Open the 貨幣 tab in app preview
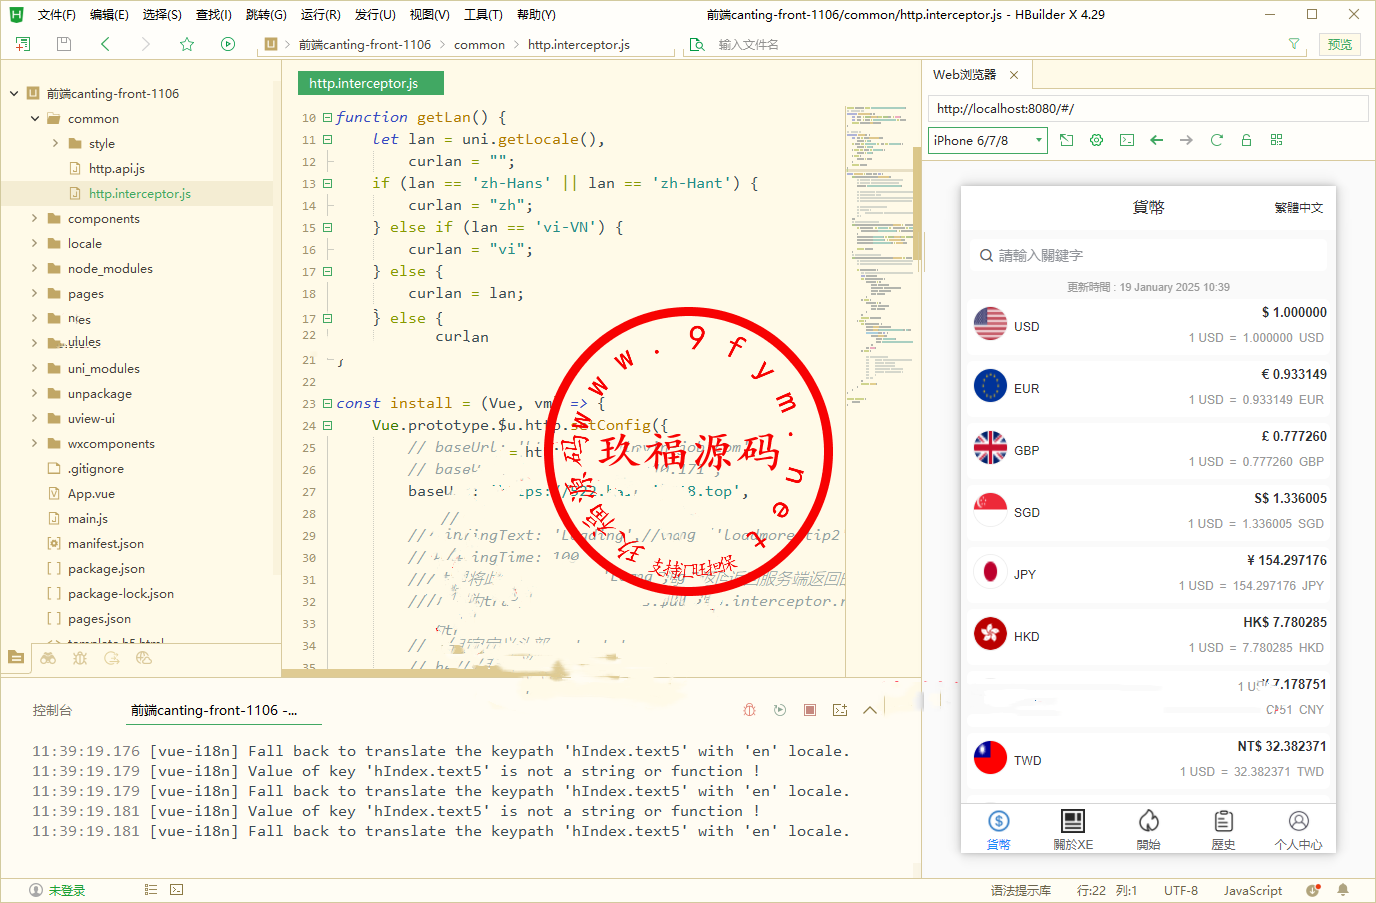Image resolution: width=1376 pixels, height=903 pixels. 999,830
